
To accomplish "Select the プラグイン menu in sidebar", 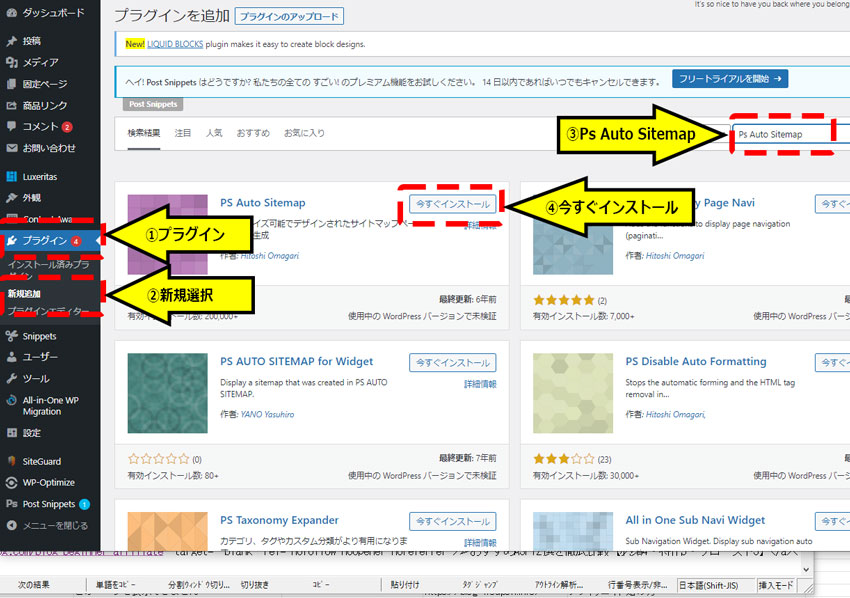I will point(50,241).
